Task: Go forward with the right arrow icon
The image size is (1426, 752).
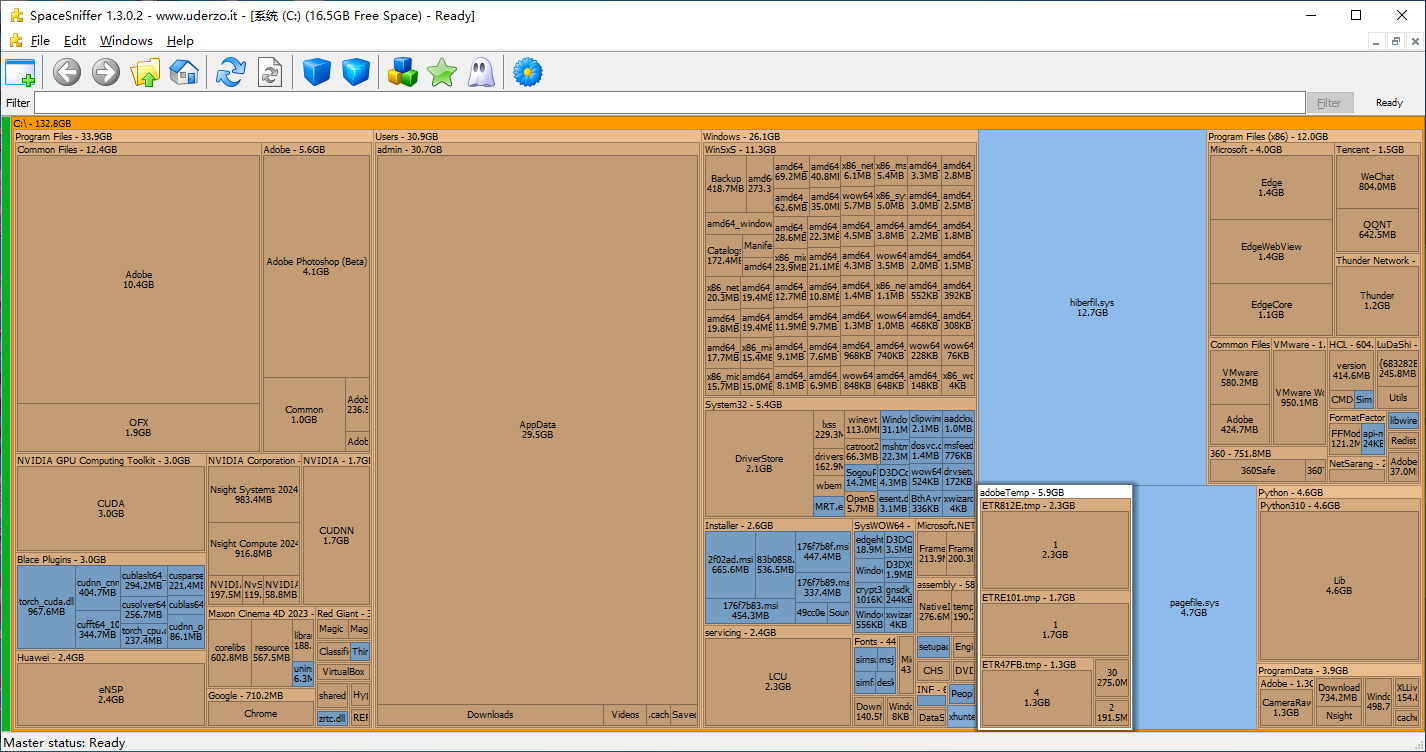Action: tap(106, 72)
